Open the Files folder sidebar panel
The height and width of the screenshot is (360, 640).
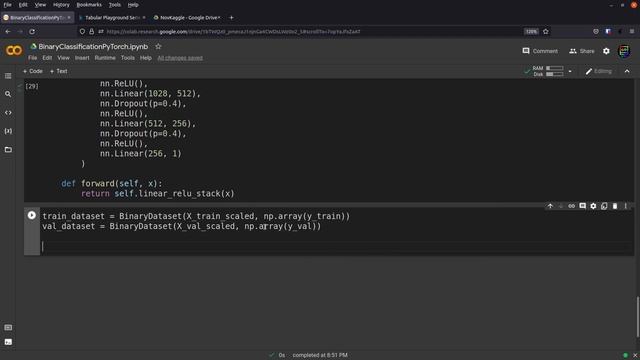(8, 149)
